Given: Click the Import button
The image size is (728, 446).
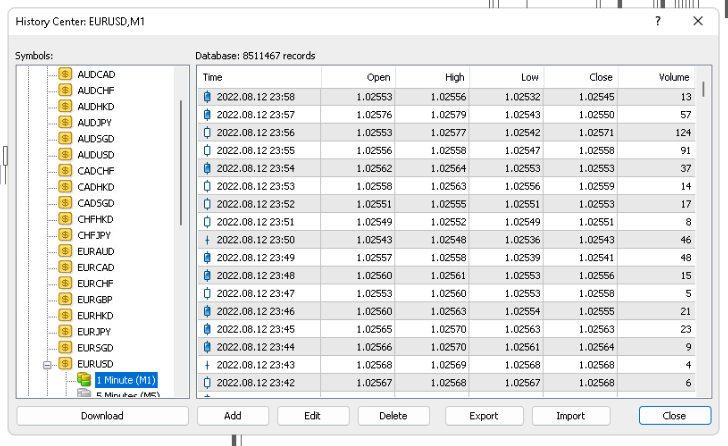Looking at the screenshot, I should pos(571,415).
